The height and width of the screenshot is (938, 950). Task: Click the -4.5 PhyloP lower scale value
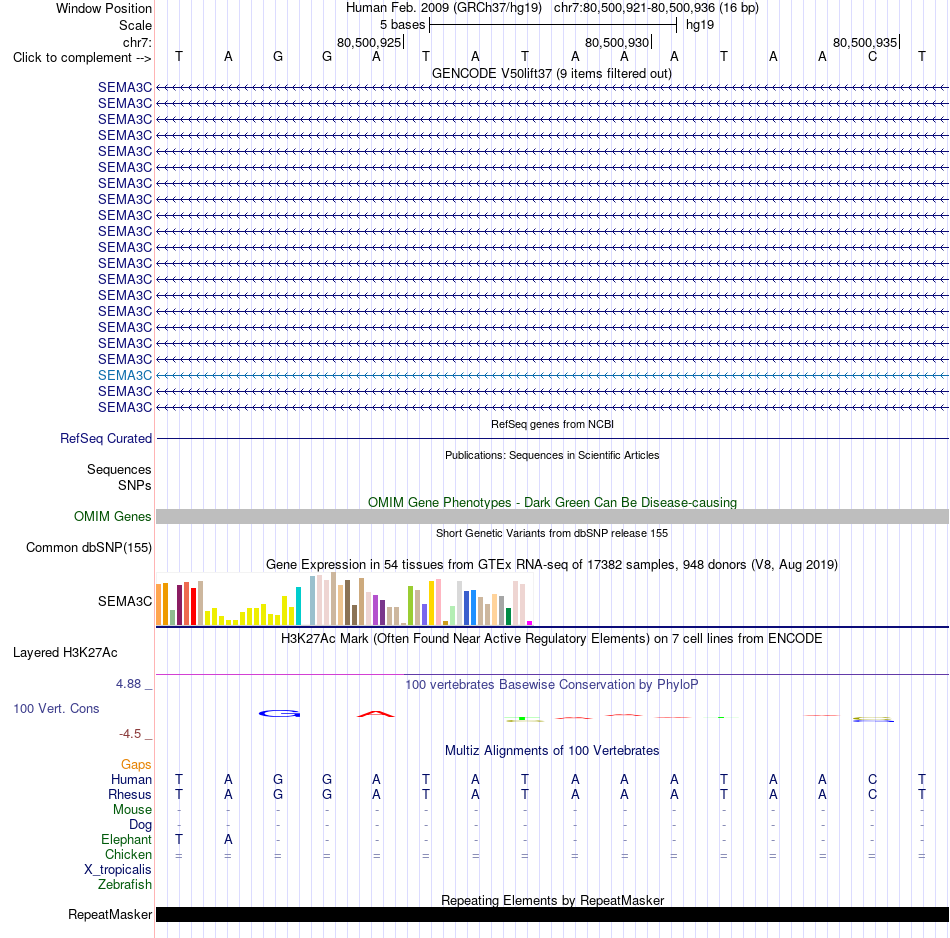[130, 734]
